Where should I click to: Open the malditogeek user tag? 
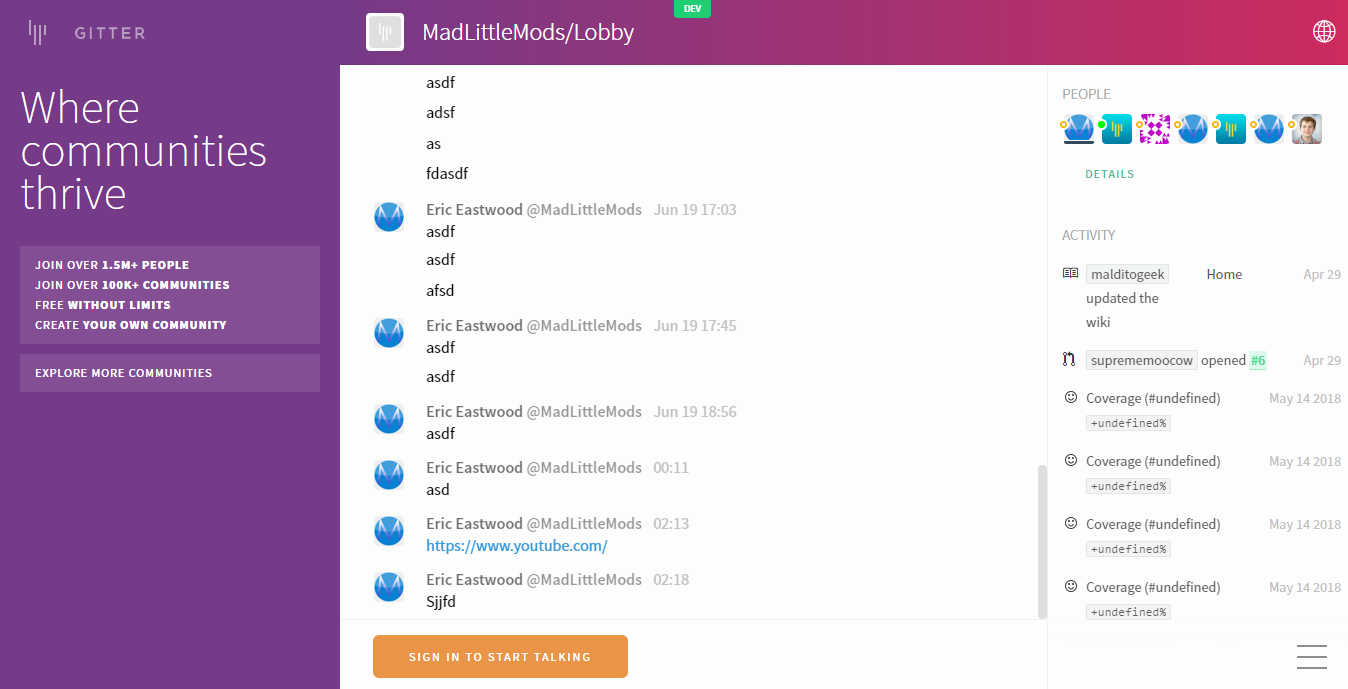click(1128, 274)
